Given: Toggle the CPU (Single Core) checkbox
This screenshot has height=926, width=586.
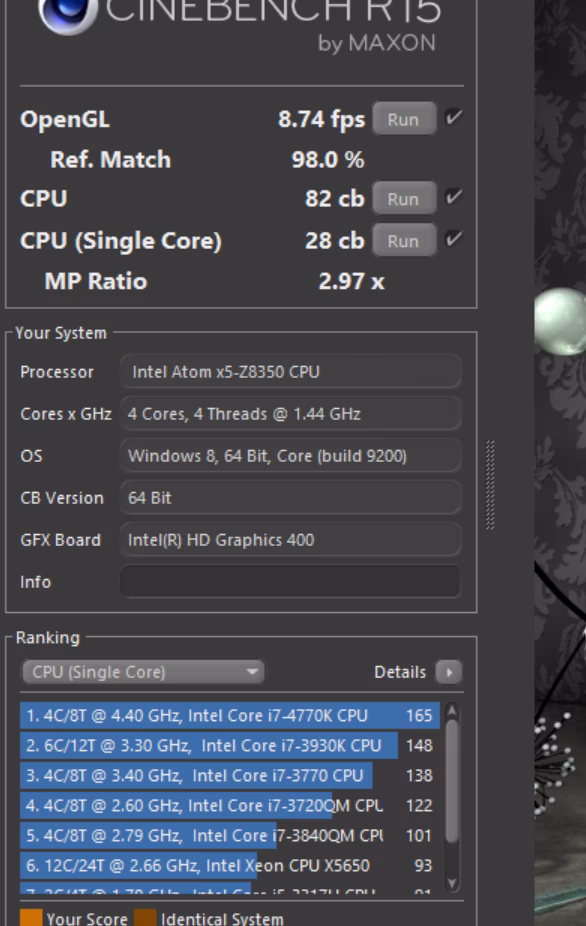Looking at the screenshot, I should (453, 239).
